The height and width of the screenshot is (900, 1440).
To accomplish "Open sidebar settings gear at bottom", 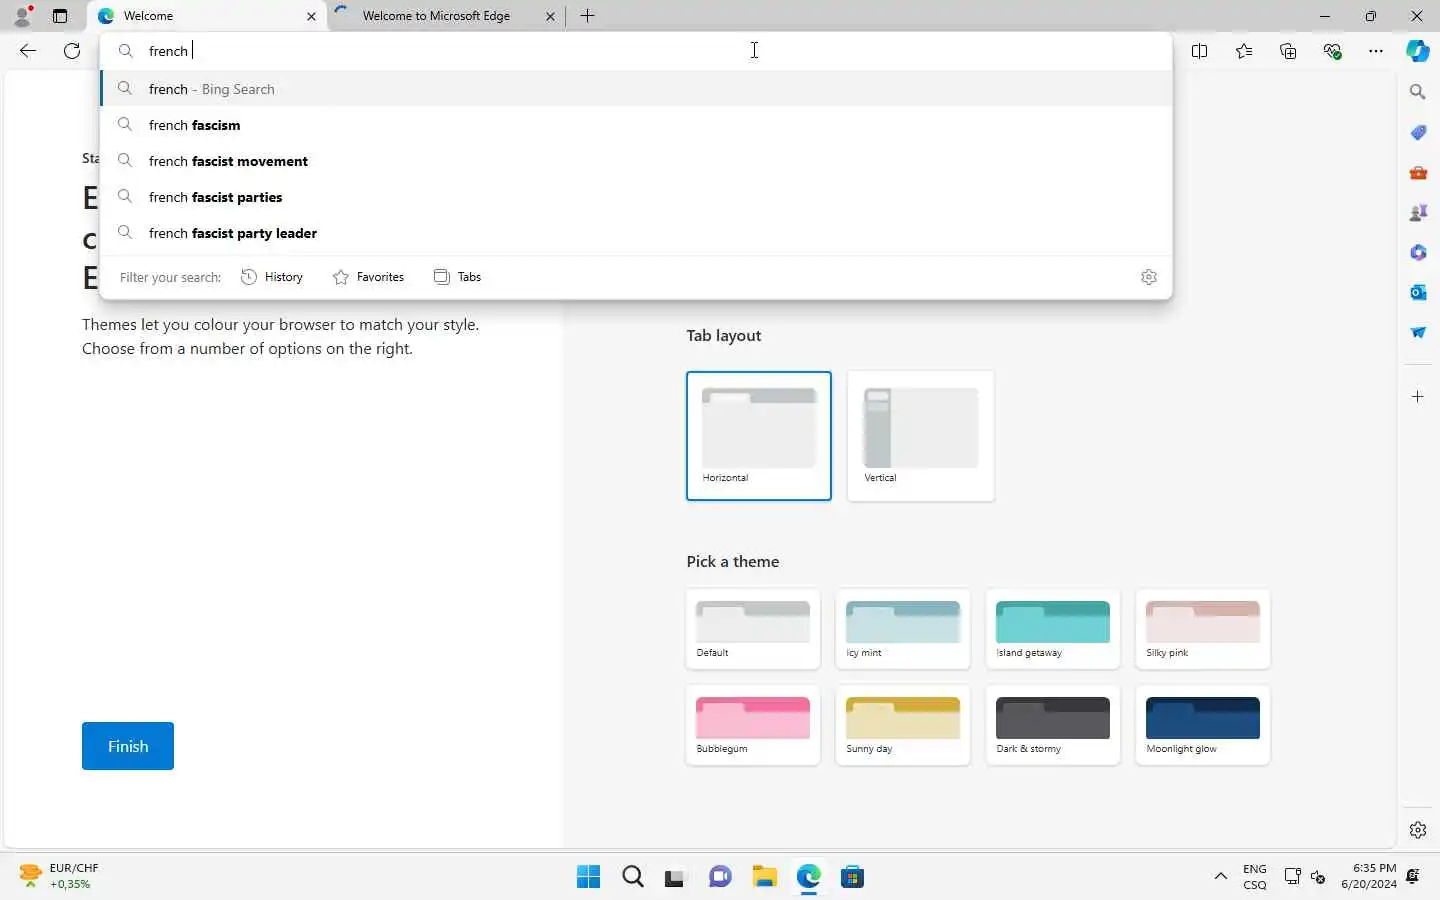I will pyautogui.click(x=1417, y=830).
